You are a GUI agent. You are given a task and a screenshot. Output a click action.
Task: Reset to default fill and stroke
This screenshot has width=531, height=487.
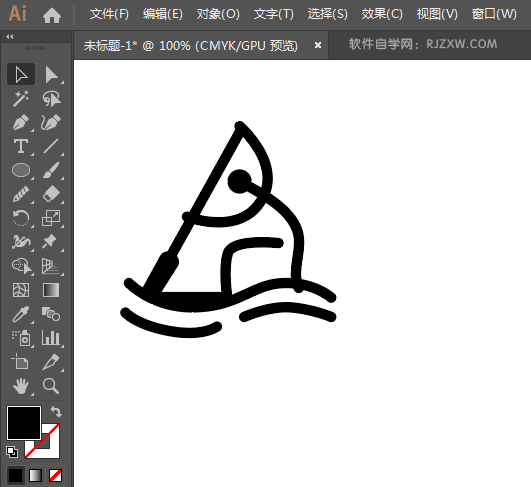click(12, 451)
